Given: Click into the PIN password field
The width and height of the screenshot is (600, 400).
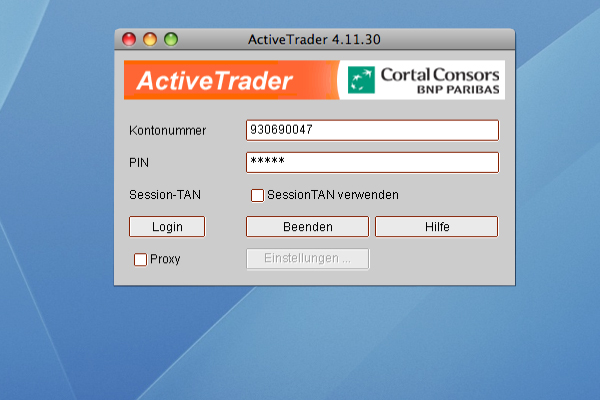Looking at the screenshot, I should coord(371,162).
